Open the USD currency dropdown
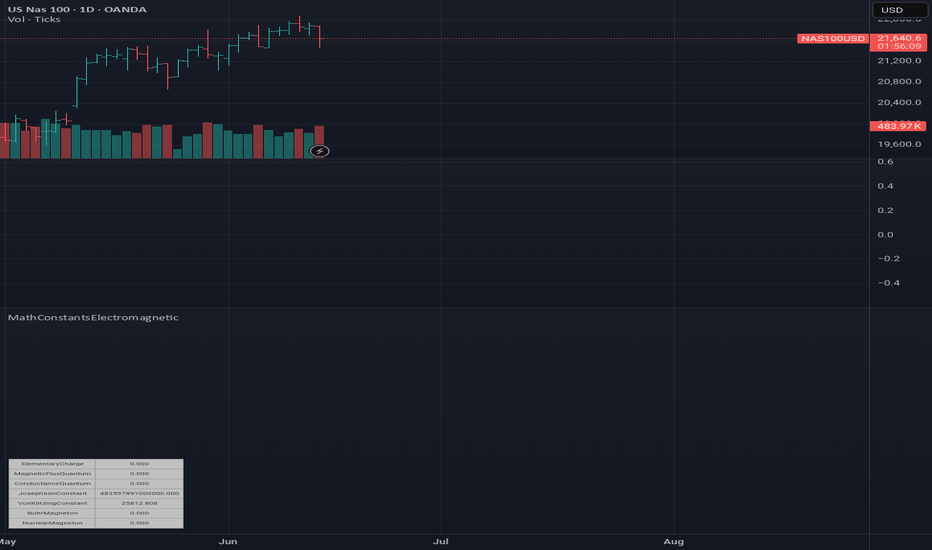This screenshot has height=550, width=932. click(899, 10)
